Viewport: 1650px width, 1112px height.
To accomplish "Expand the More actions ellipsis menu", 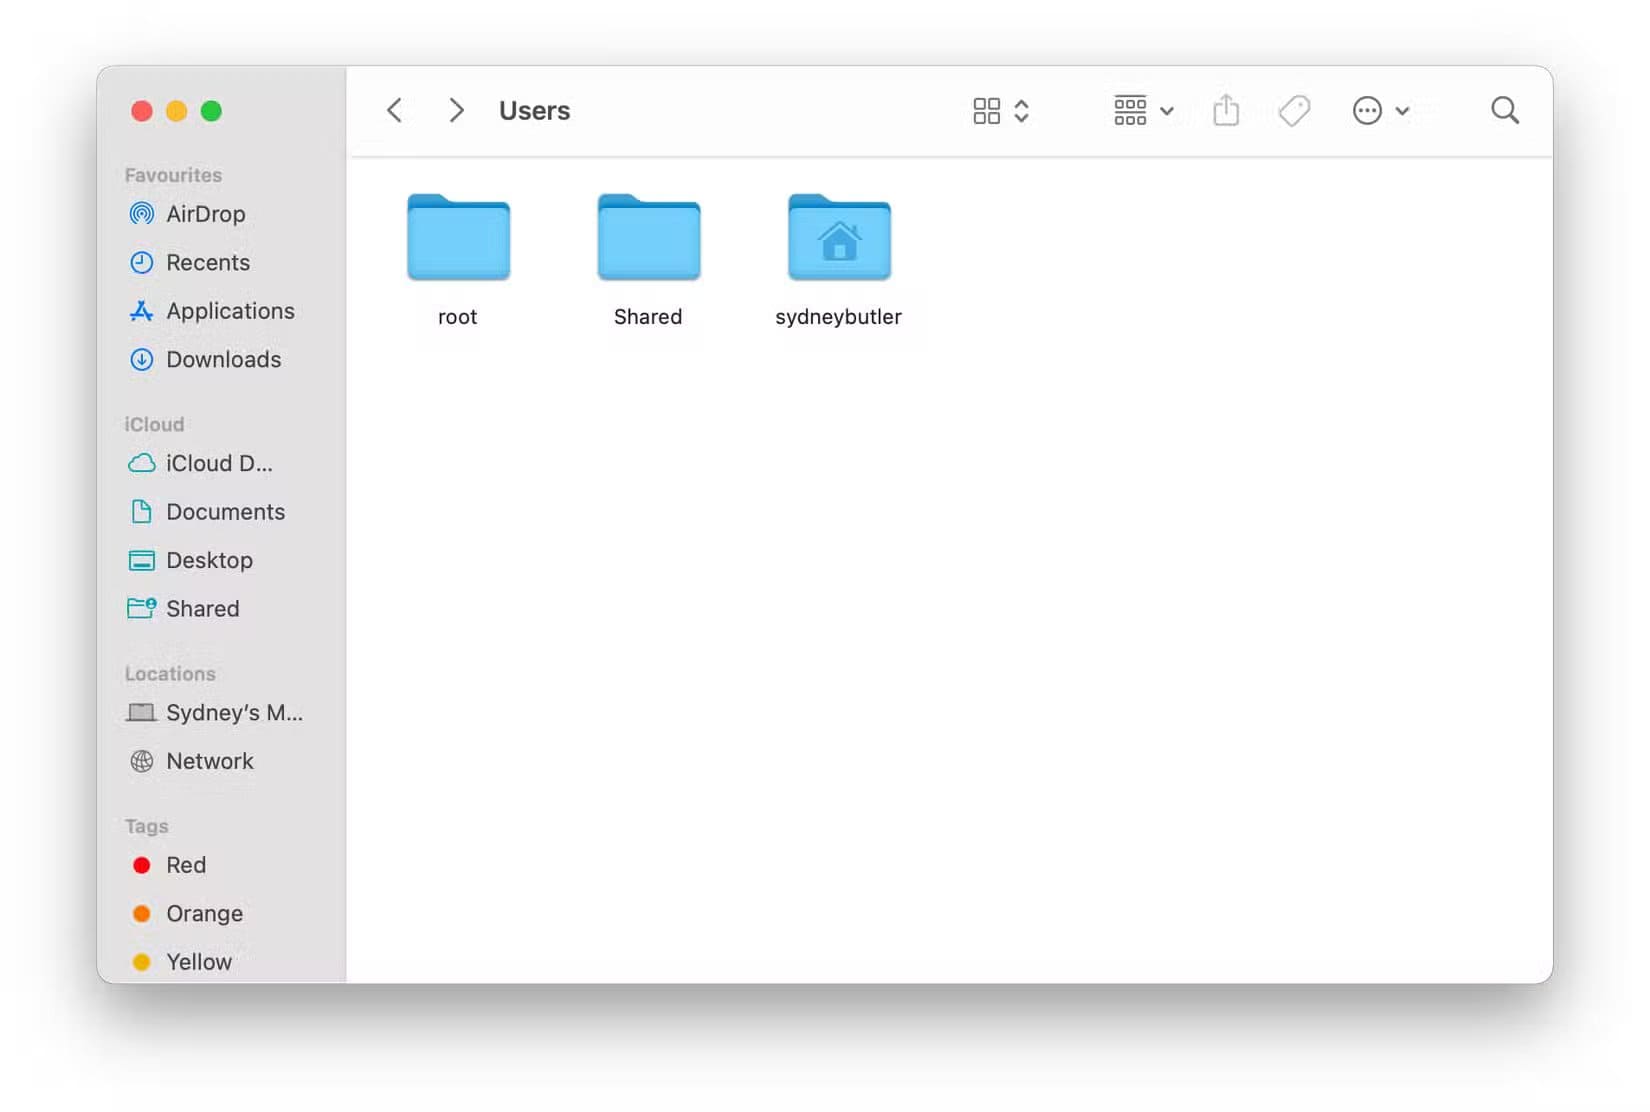I will (x=1380, y=110).
